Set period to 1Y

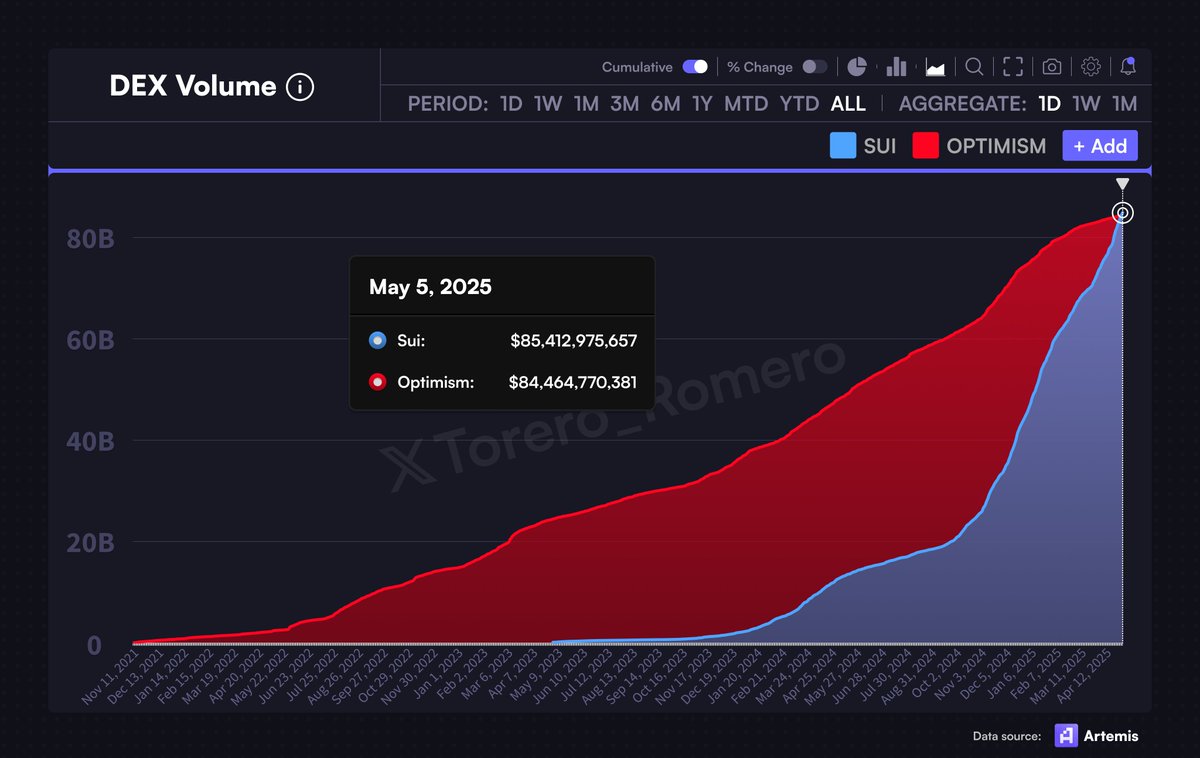pyautogui.click(x=702, y=104)
